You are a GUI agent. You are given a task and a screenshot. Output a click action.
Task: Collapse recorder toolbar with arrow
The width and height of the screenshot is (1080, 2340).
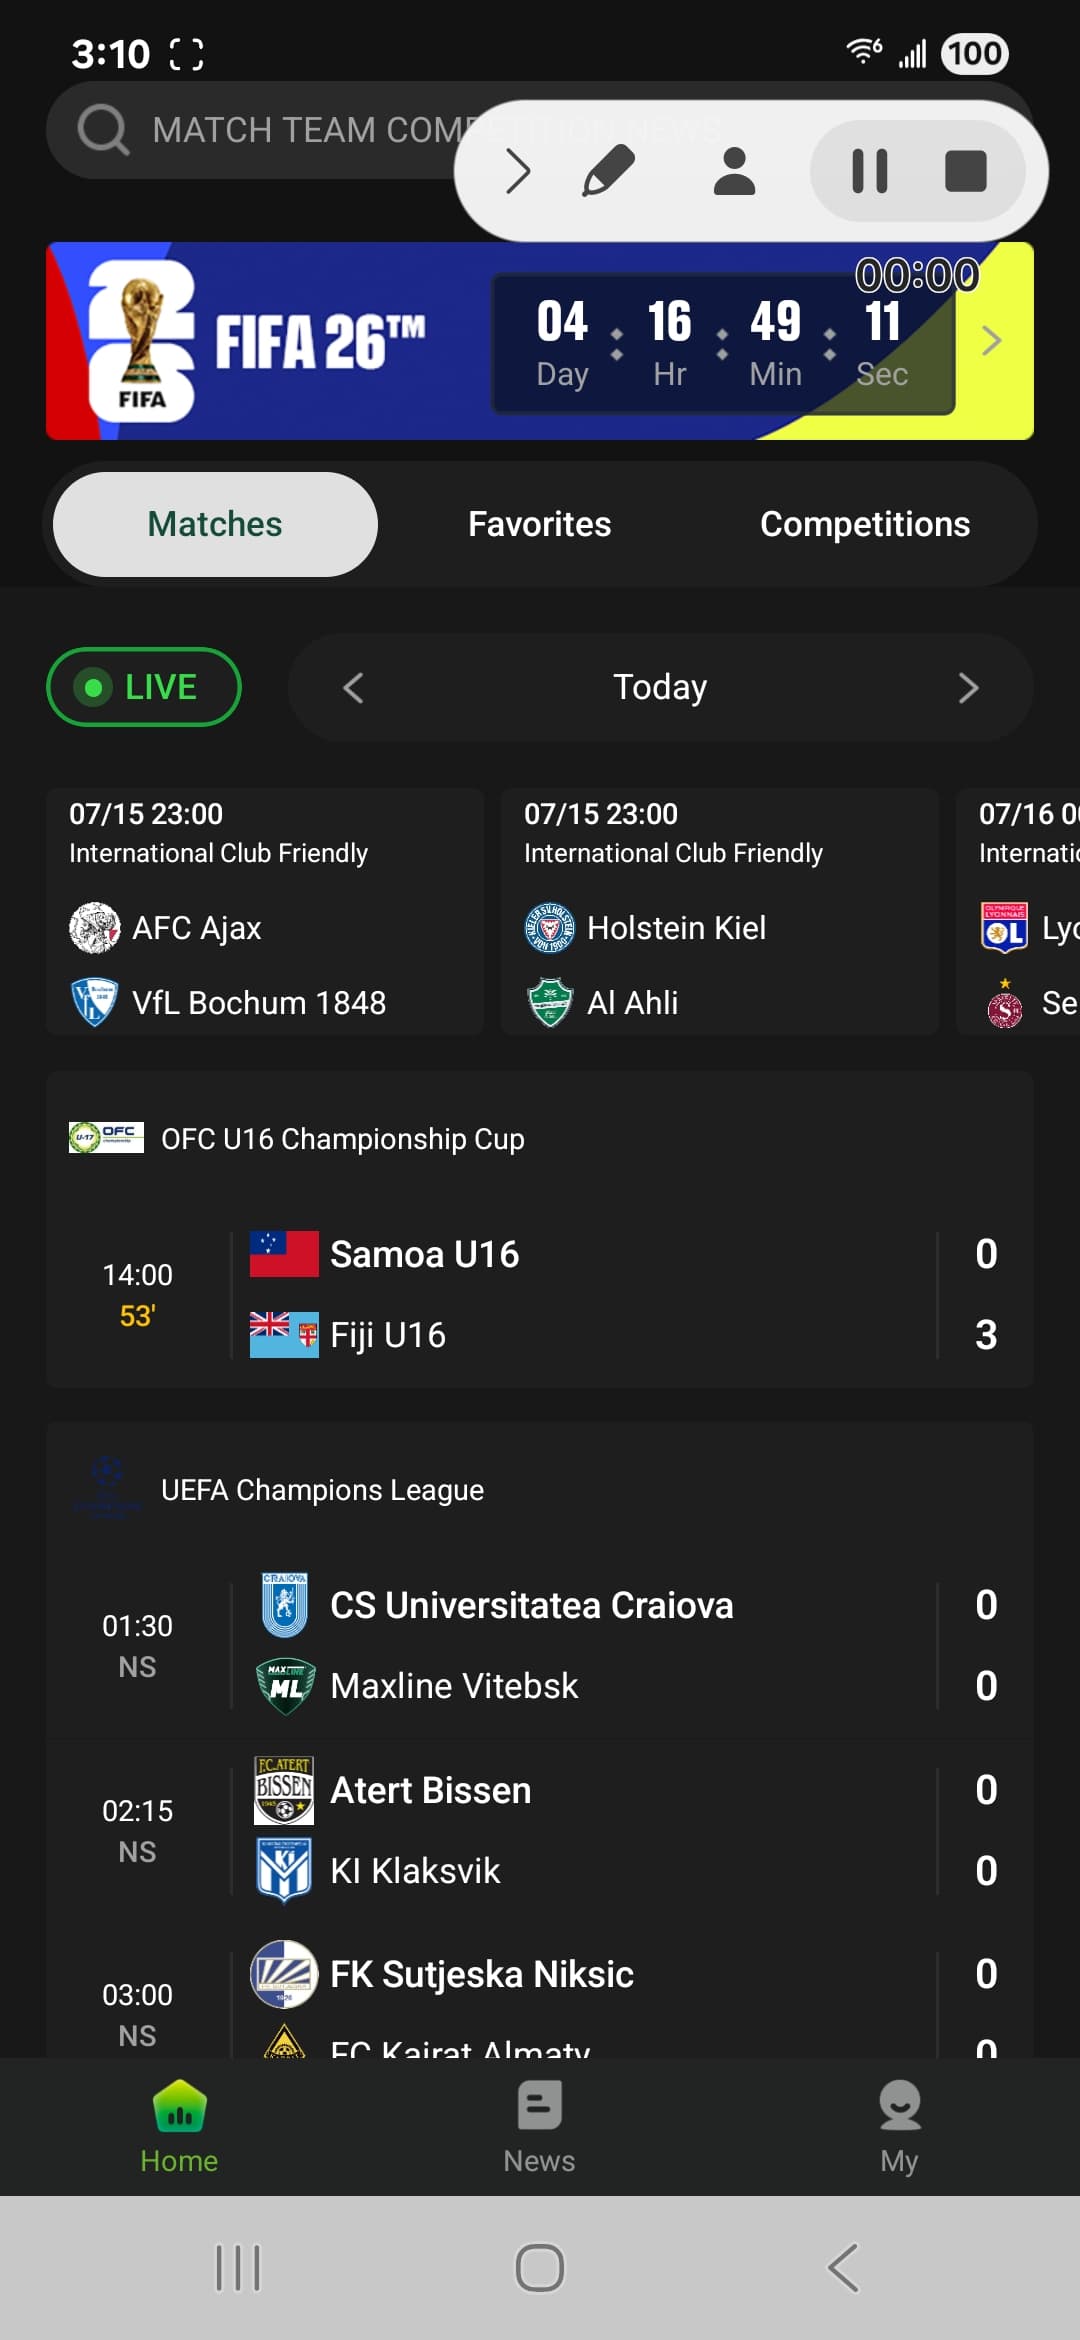pyautogui.click(x=517, y=171)
